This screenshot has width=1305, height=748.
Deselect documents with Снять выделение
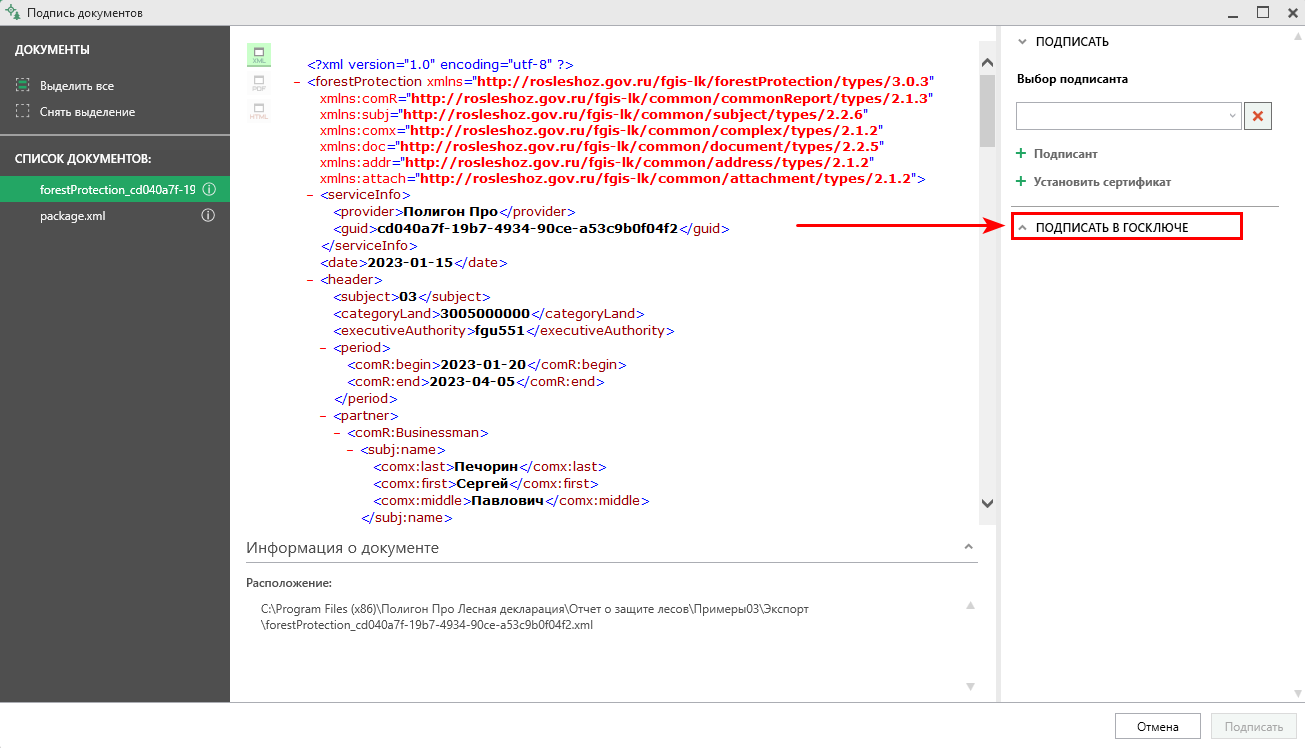pos(75,112)
